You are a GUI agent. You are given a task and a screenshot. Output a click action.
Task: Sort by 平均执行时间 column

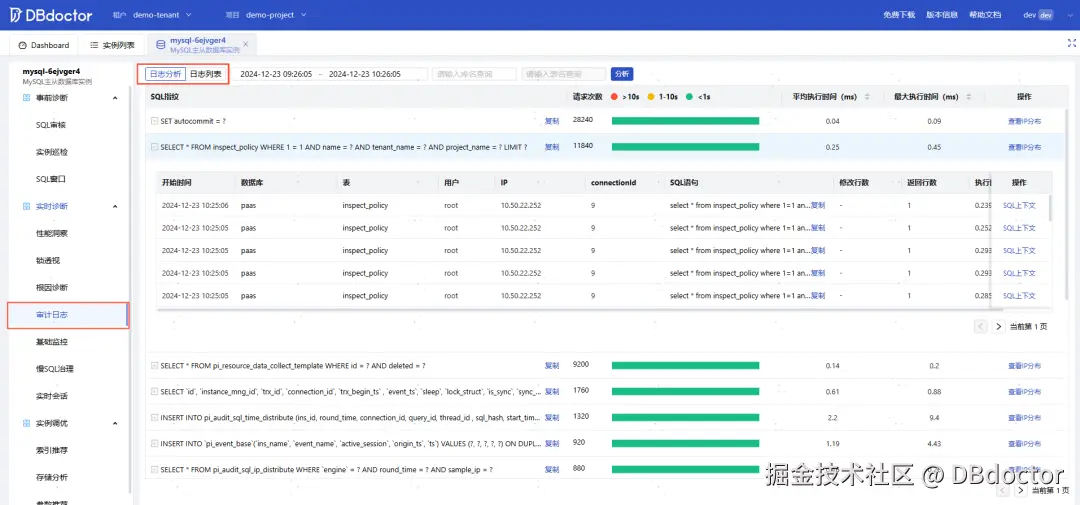[x=867, y=97]
